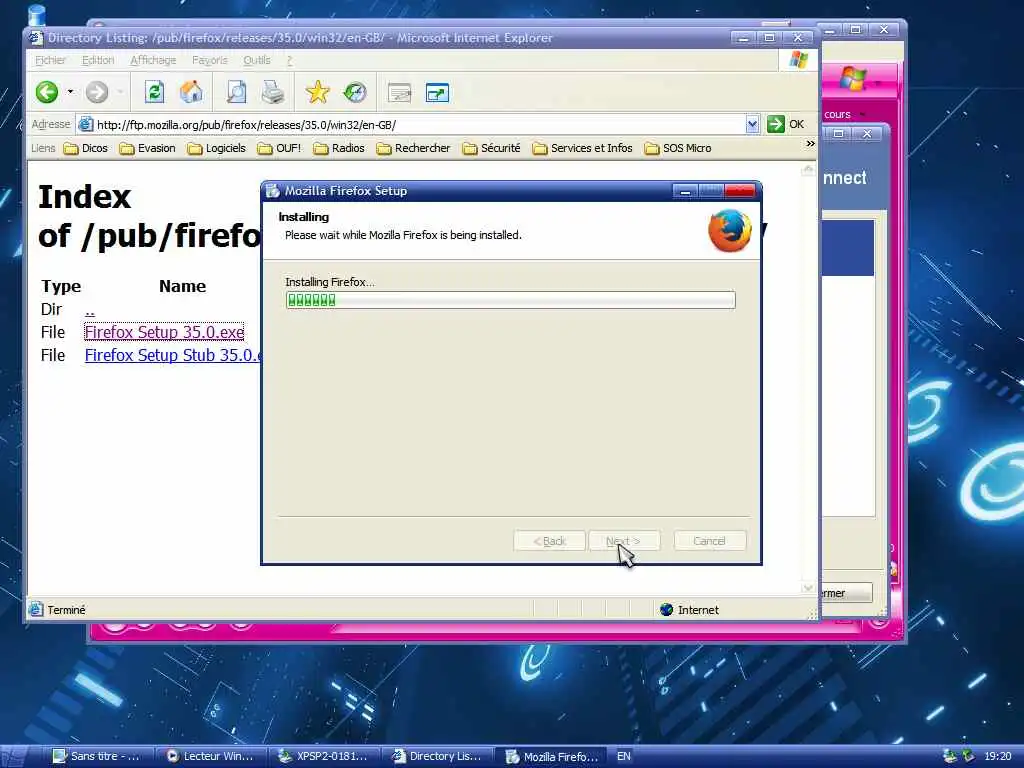
Task: Click the 'Terminé' status bar text
Action: tap(66, 610)
